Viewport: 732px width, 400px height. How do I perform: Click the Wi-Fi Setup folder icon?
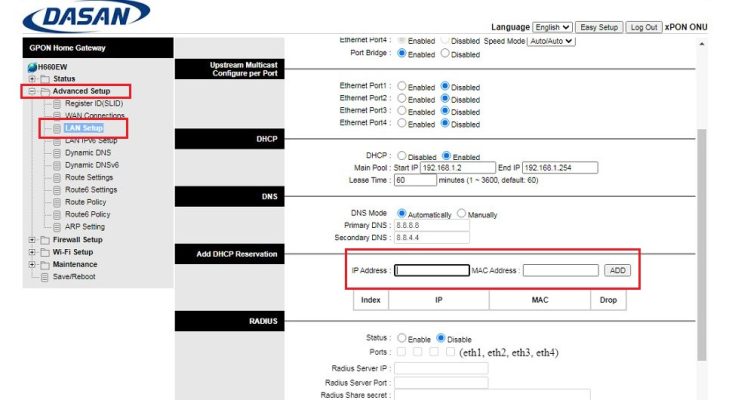pyautogui.click(x=45, y=253)
